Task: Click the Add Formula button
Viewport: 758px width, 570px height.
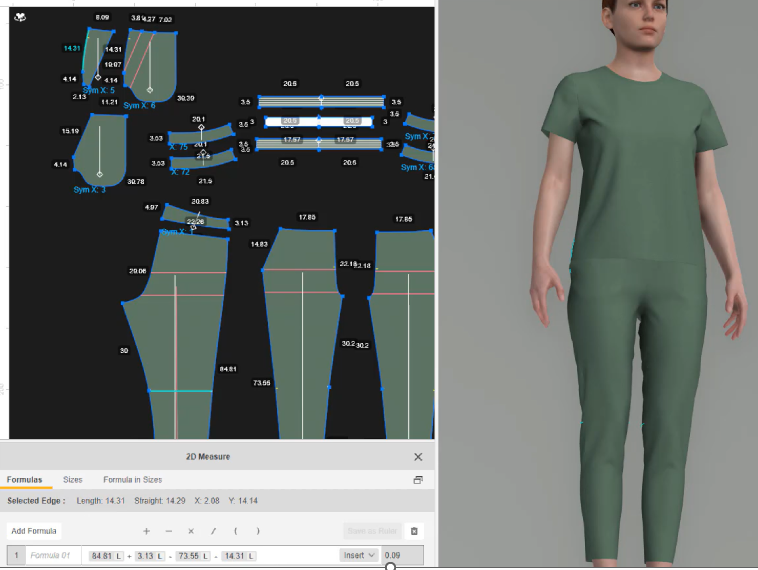Action: point(34,531)
